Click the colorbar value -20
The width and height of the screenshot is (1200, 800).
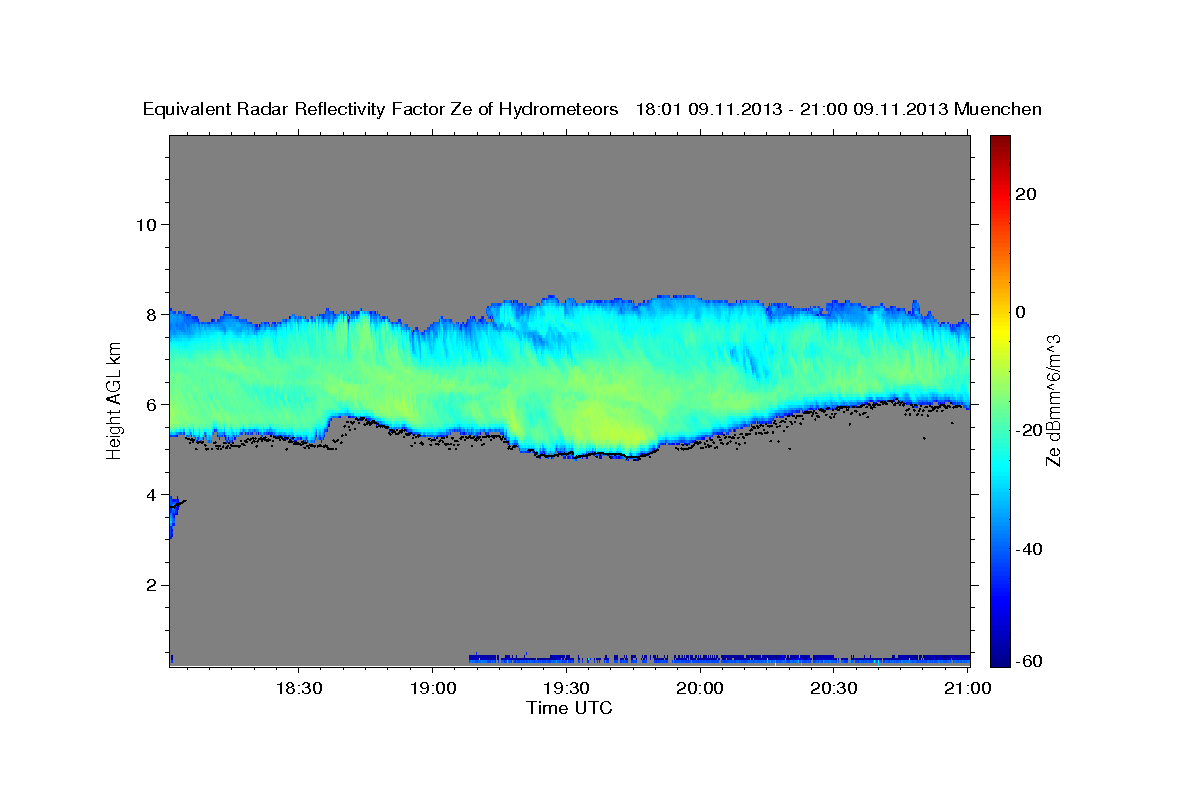1031,430
